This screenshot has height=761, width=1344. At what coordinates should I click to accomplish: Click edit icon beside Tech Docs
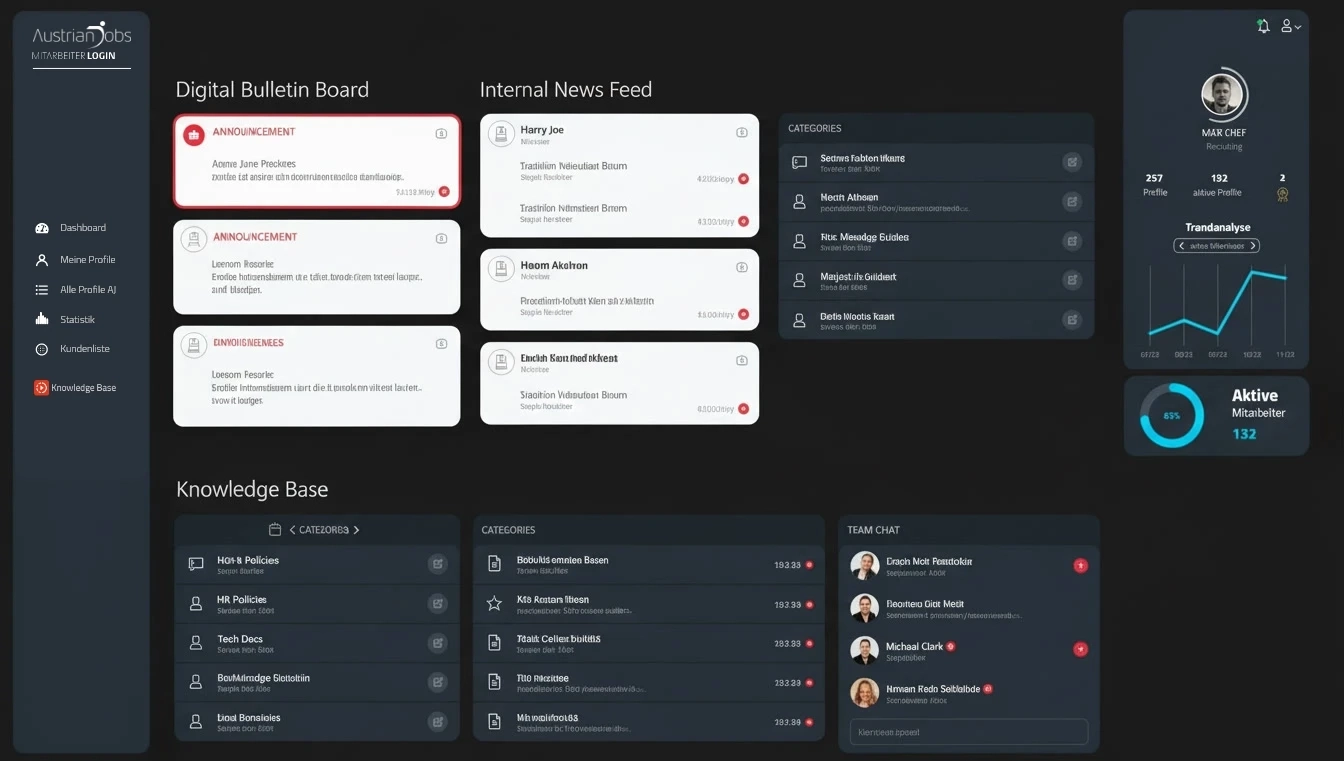437,643
